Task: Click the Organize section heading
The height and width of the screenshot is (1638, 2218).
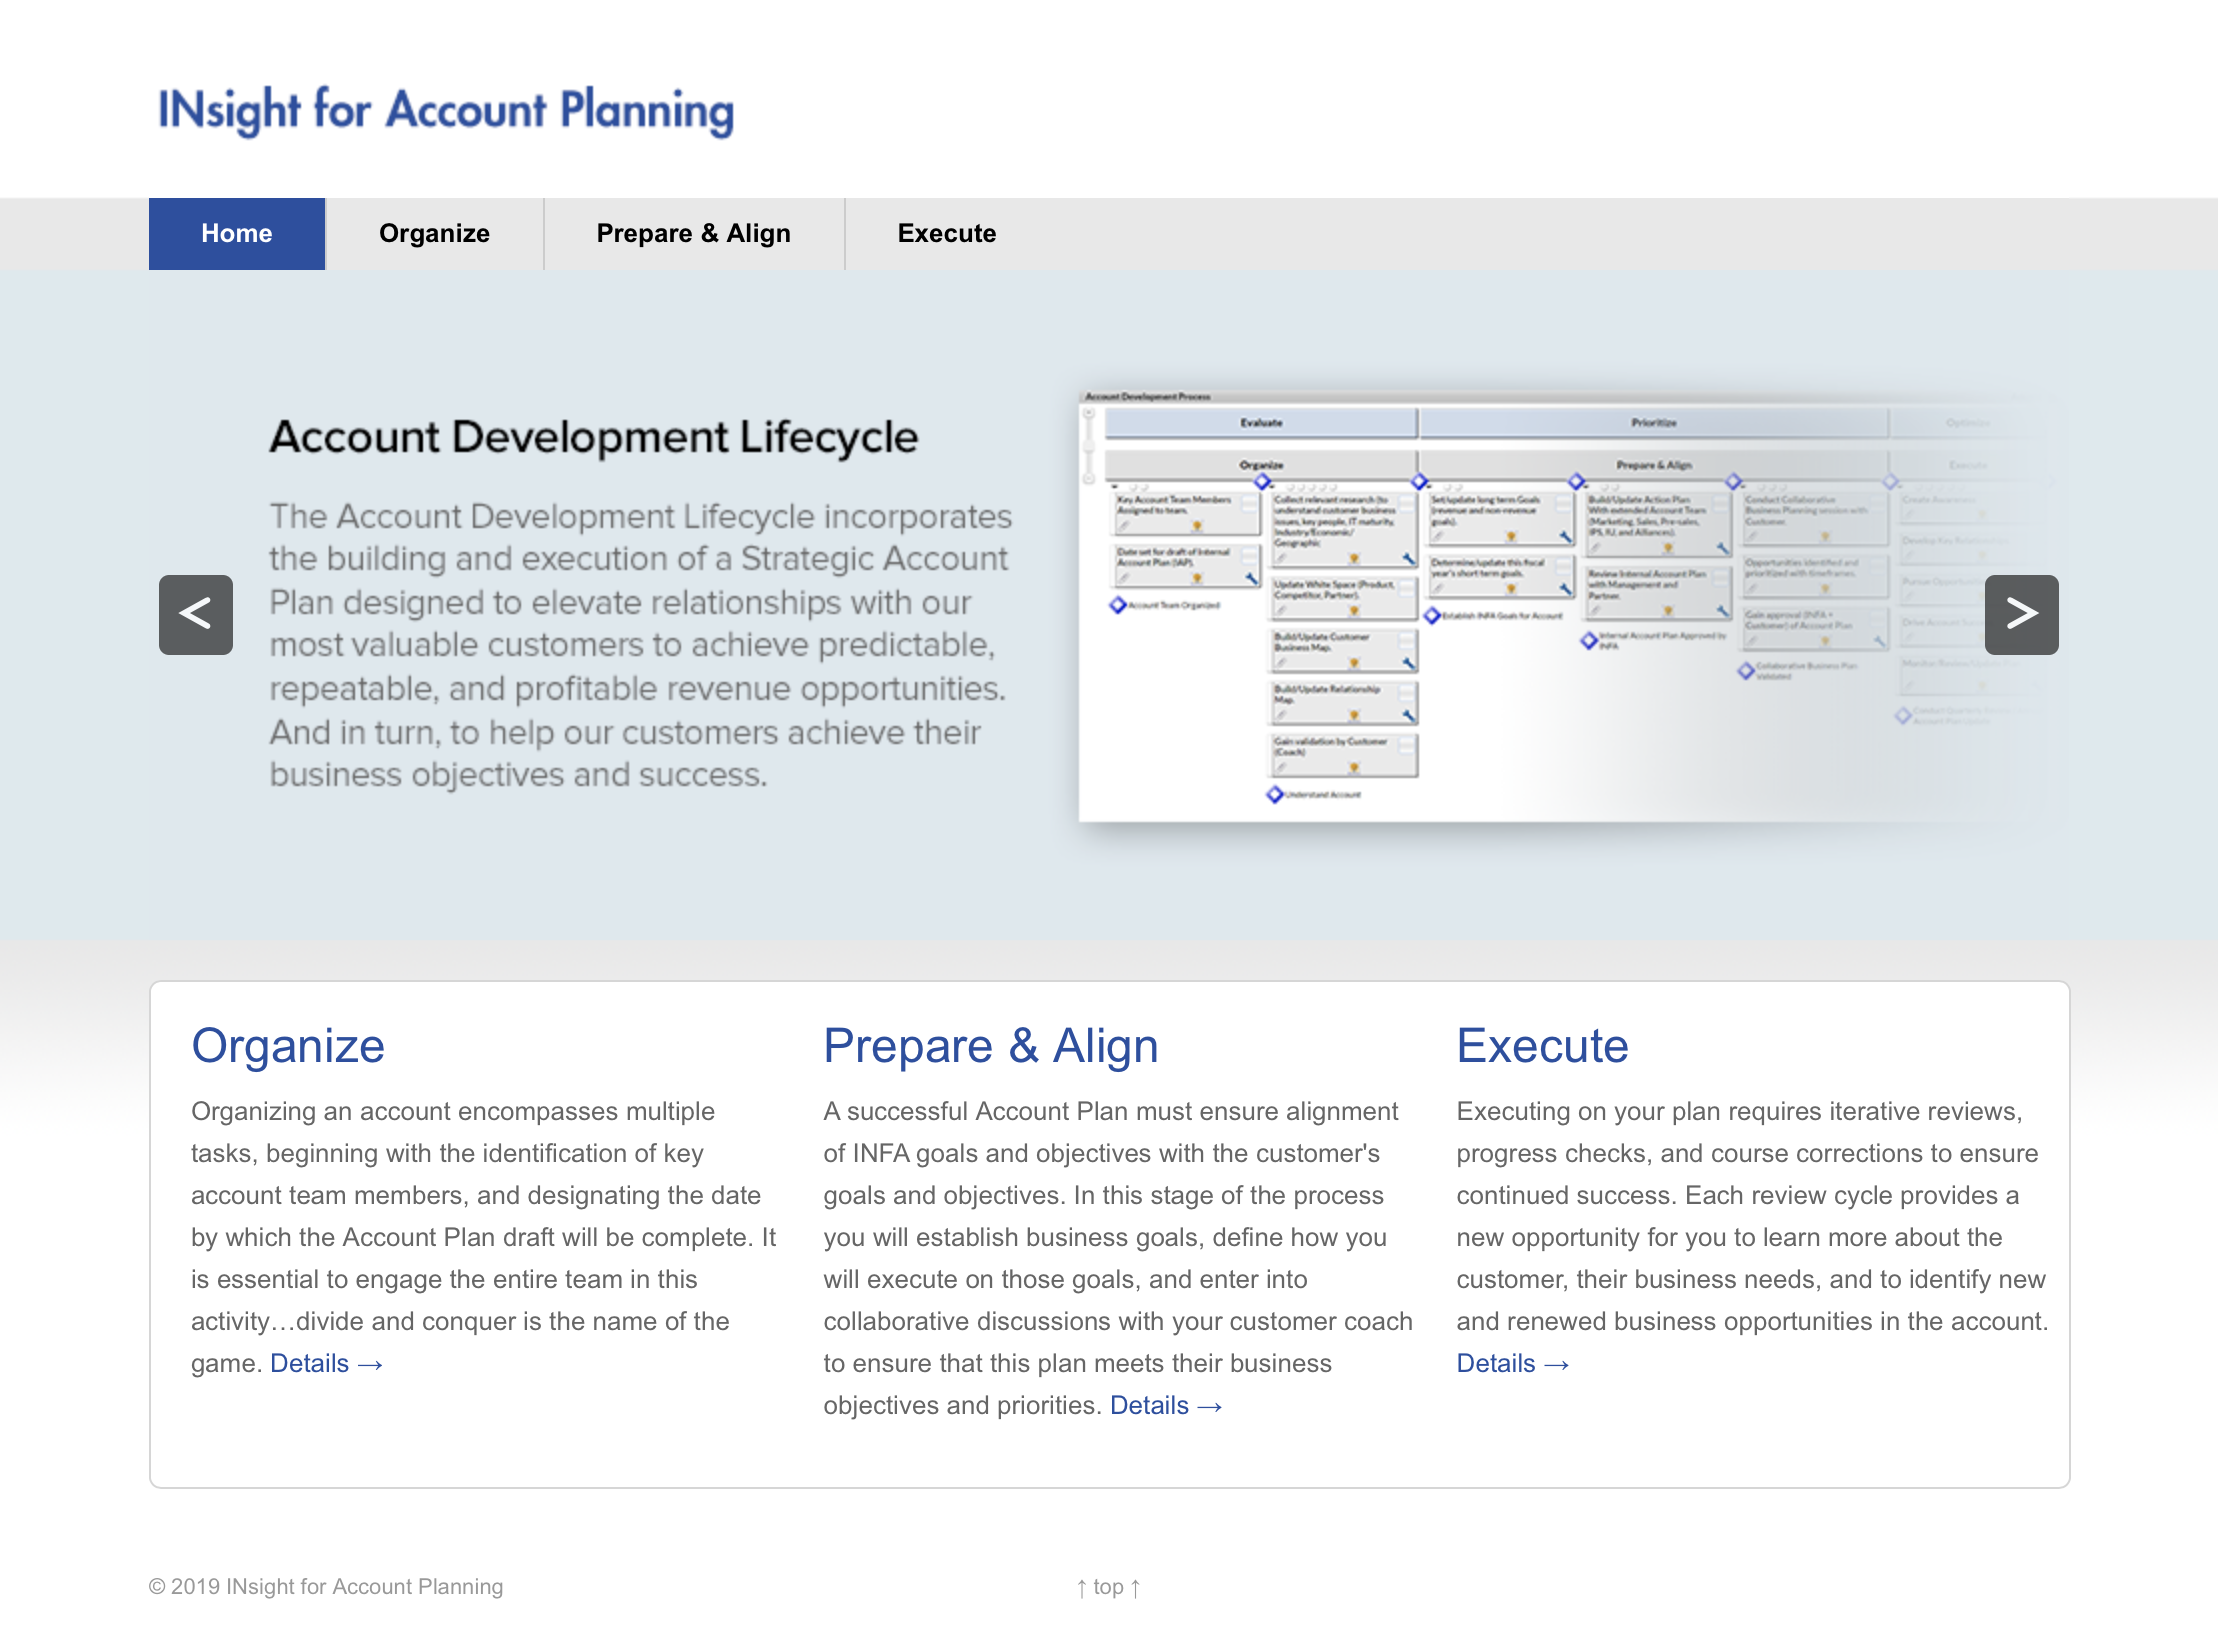Action: pyautogui.click(x=288, y=1046)
